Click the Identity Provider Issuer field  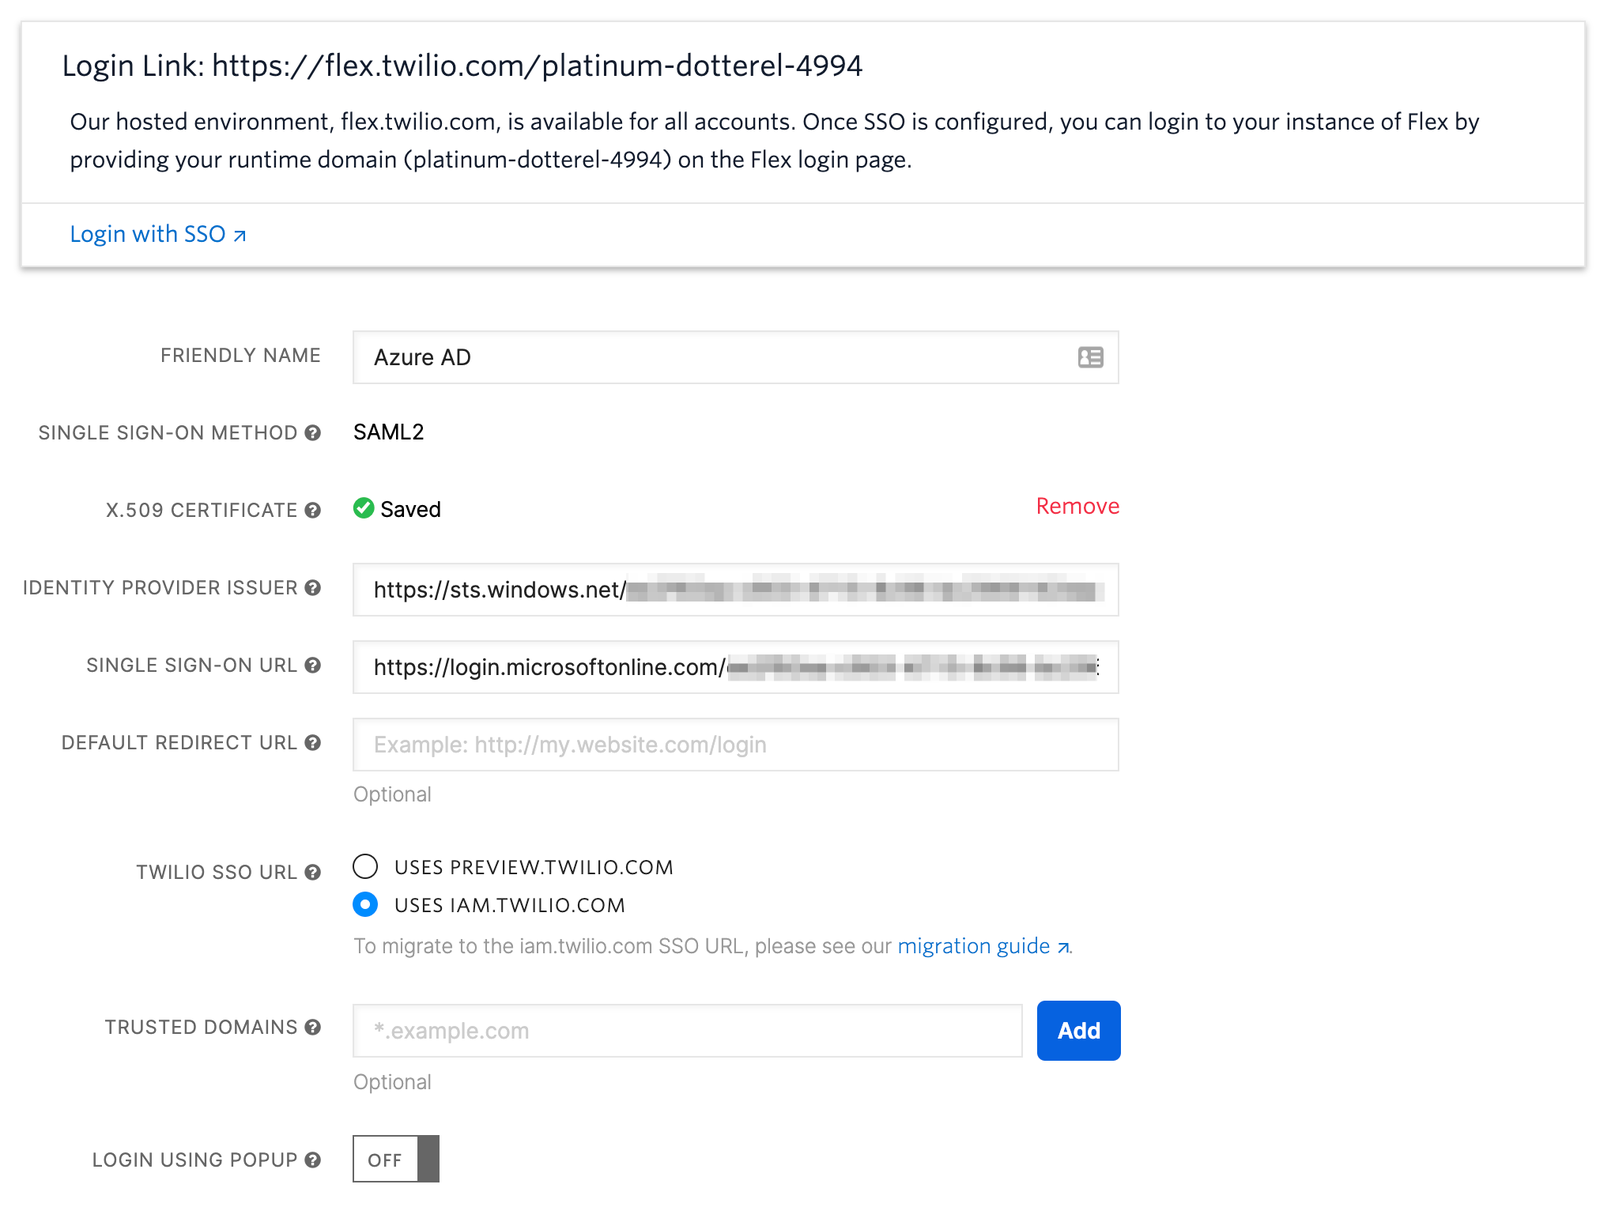[735, 590]
